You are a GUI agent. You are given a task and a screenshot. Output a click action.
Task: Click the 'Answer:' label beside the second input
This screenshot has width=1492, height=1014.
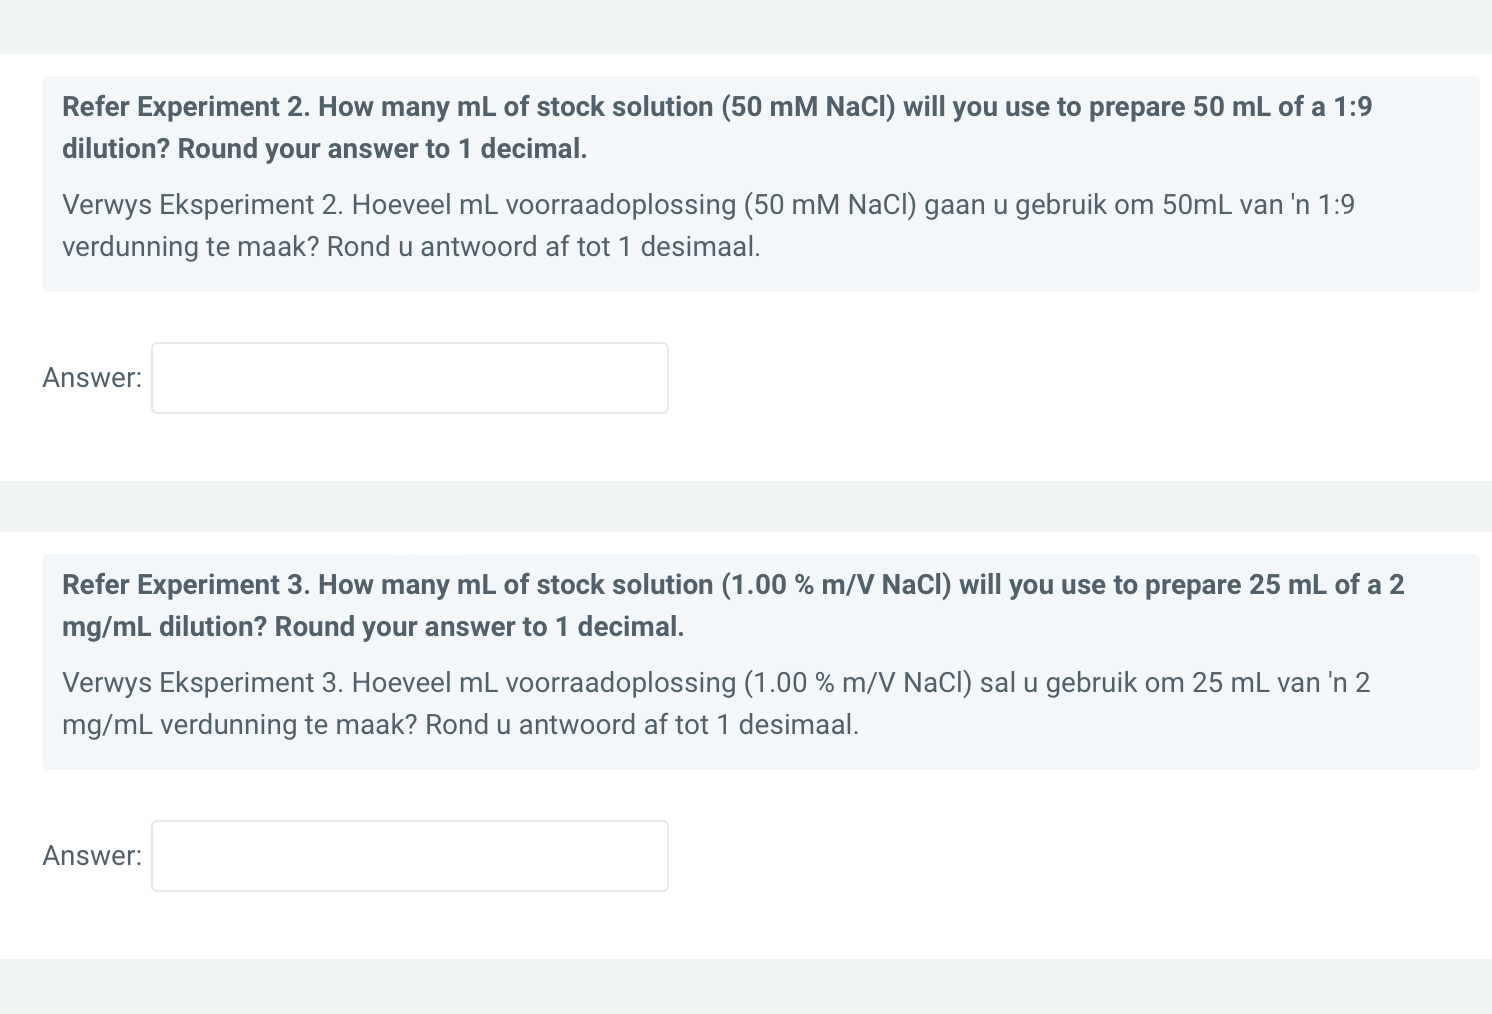click(x=90, y=855)
